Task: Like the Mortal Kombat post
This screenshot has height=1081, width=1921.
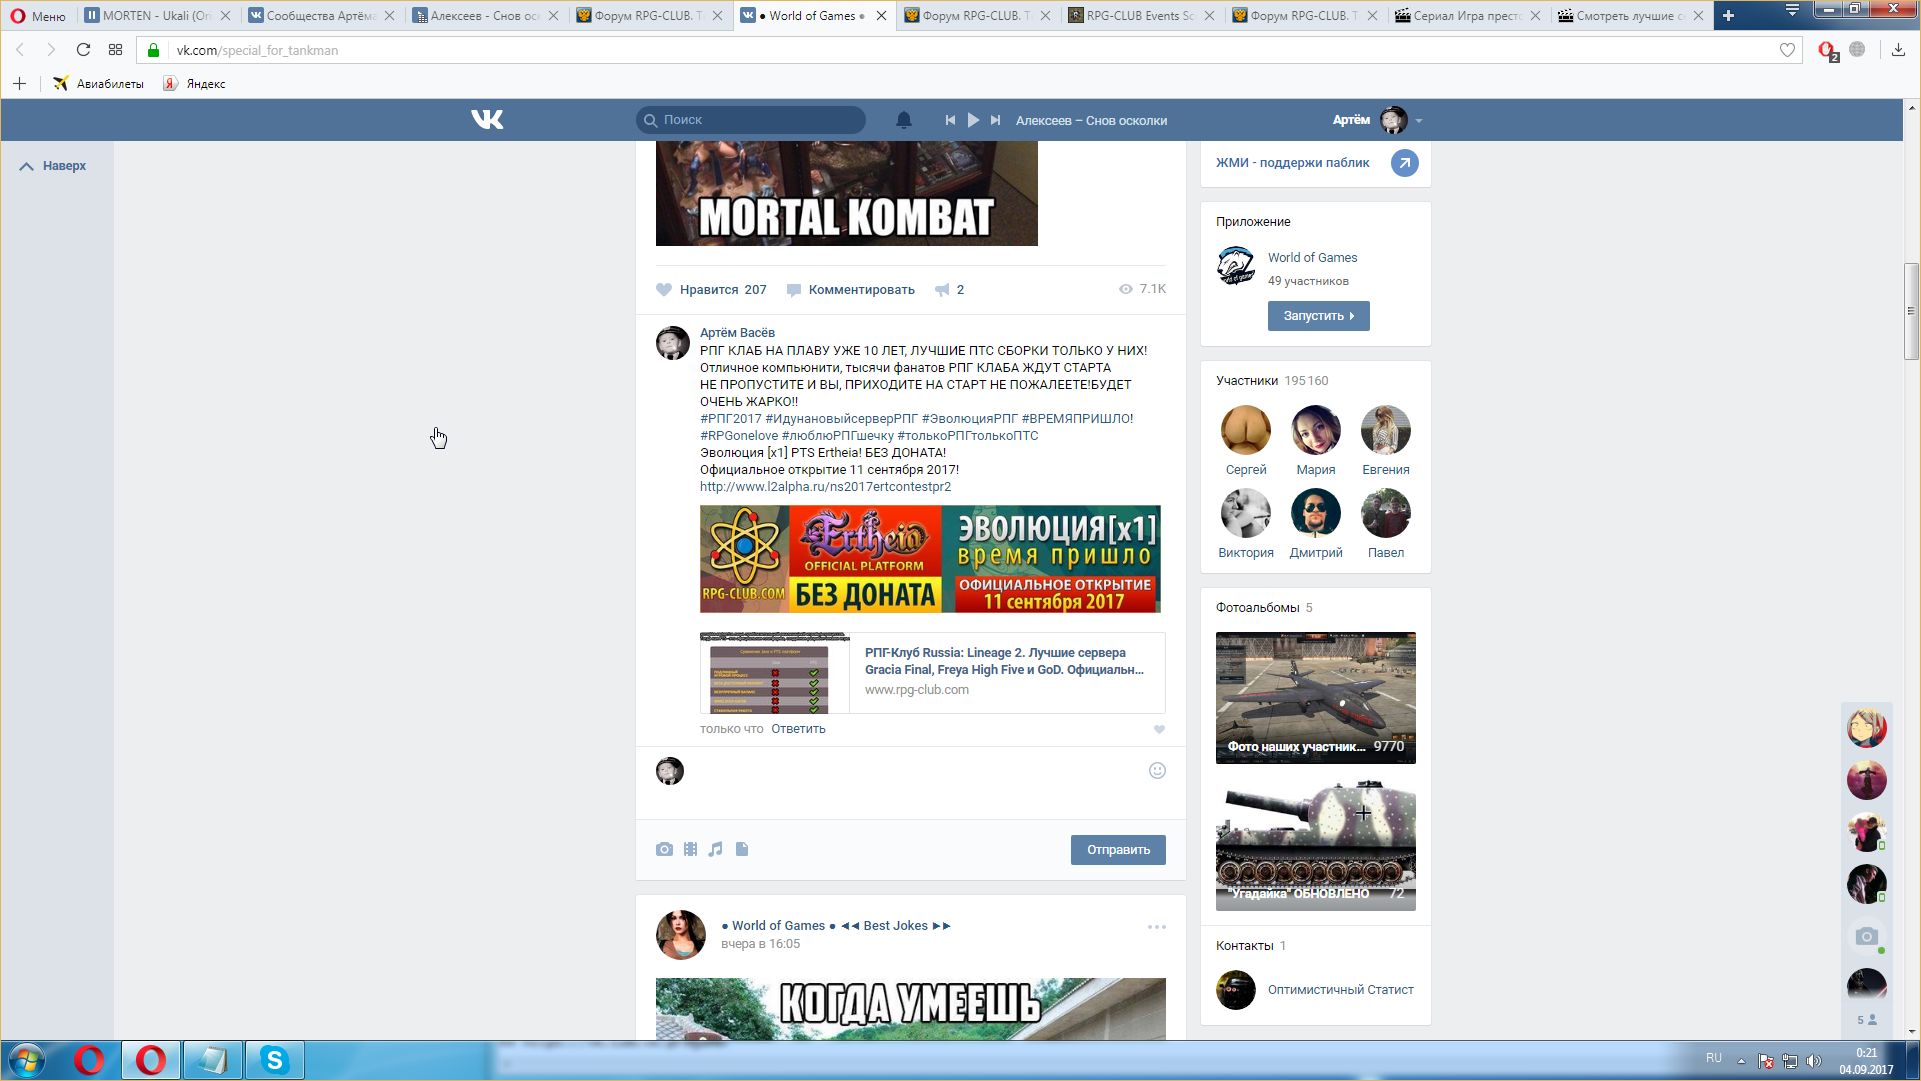Action: point(711,290)
